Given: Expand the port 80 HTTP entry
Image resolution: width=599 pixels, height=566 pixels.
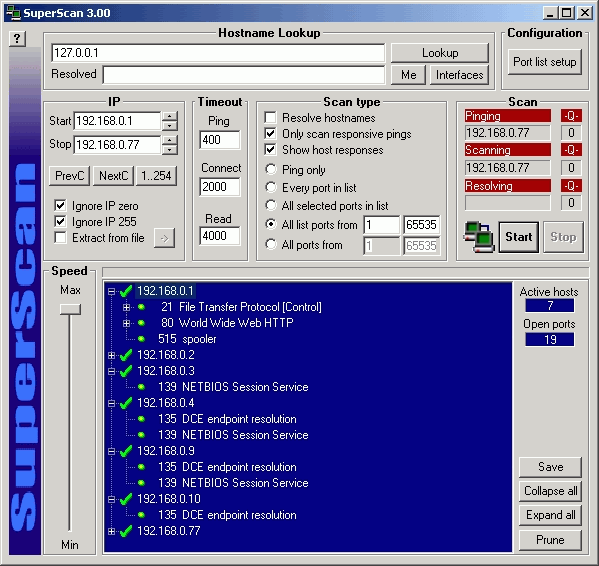Looking at the screenshot, I should coord(126,323).
